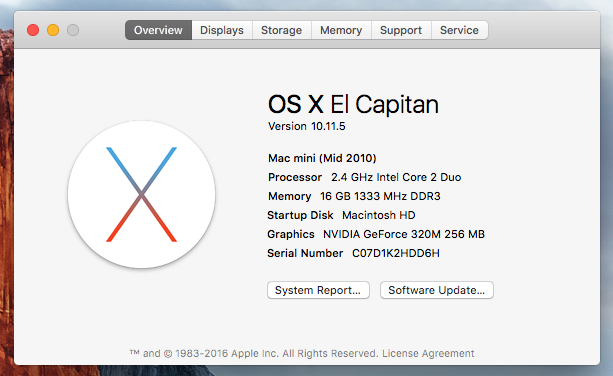Close the About This Mac window
The height and width of the screenshot is (376, 613).
coord(33,30)
